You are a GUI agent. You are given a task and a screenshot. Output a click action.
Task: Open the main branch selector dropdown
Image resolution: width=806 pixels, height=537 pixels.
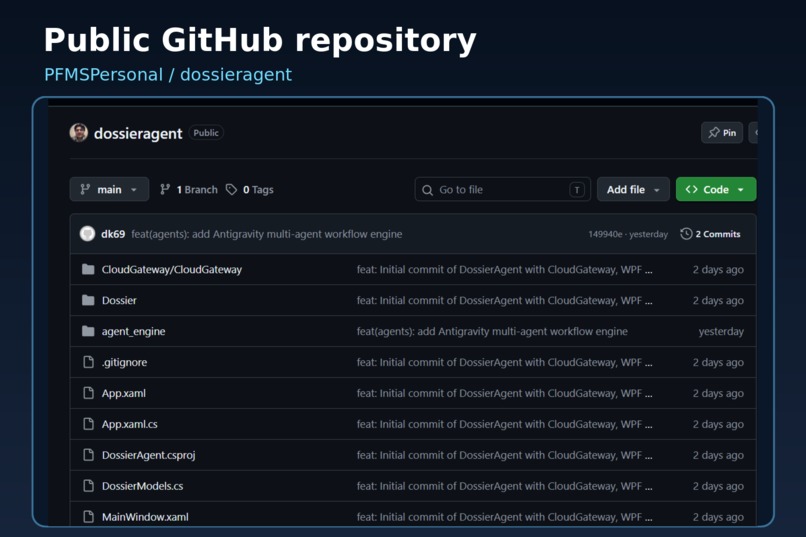point(109,189)
